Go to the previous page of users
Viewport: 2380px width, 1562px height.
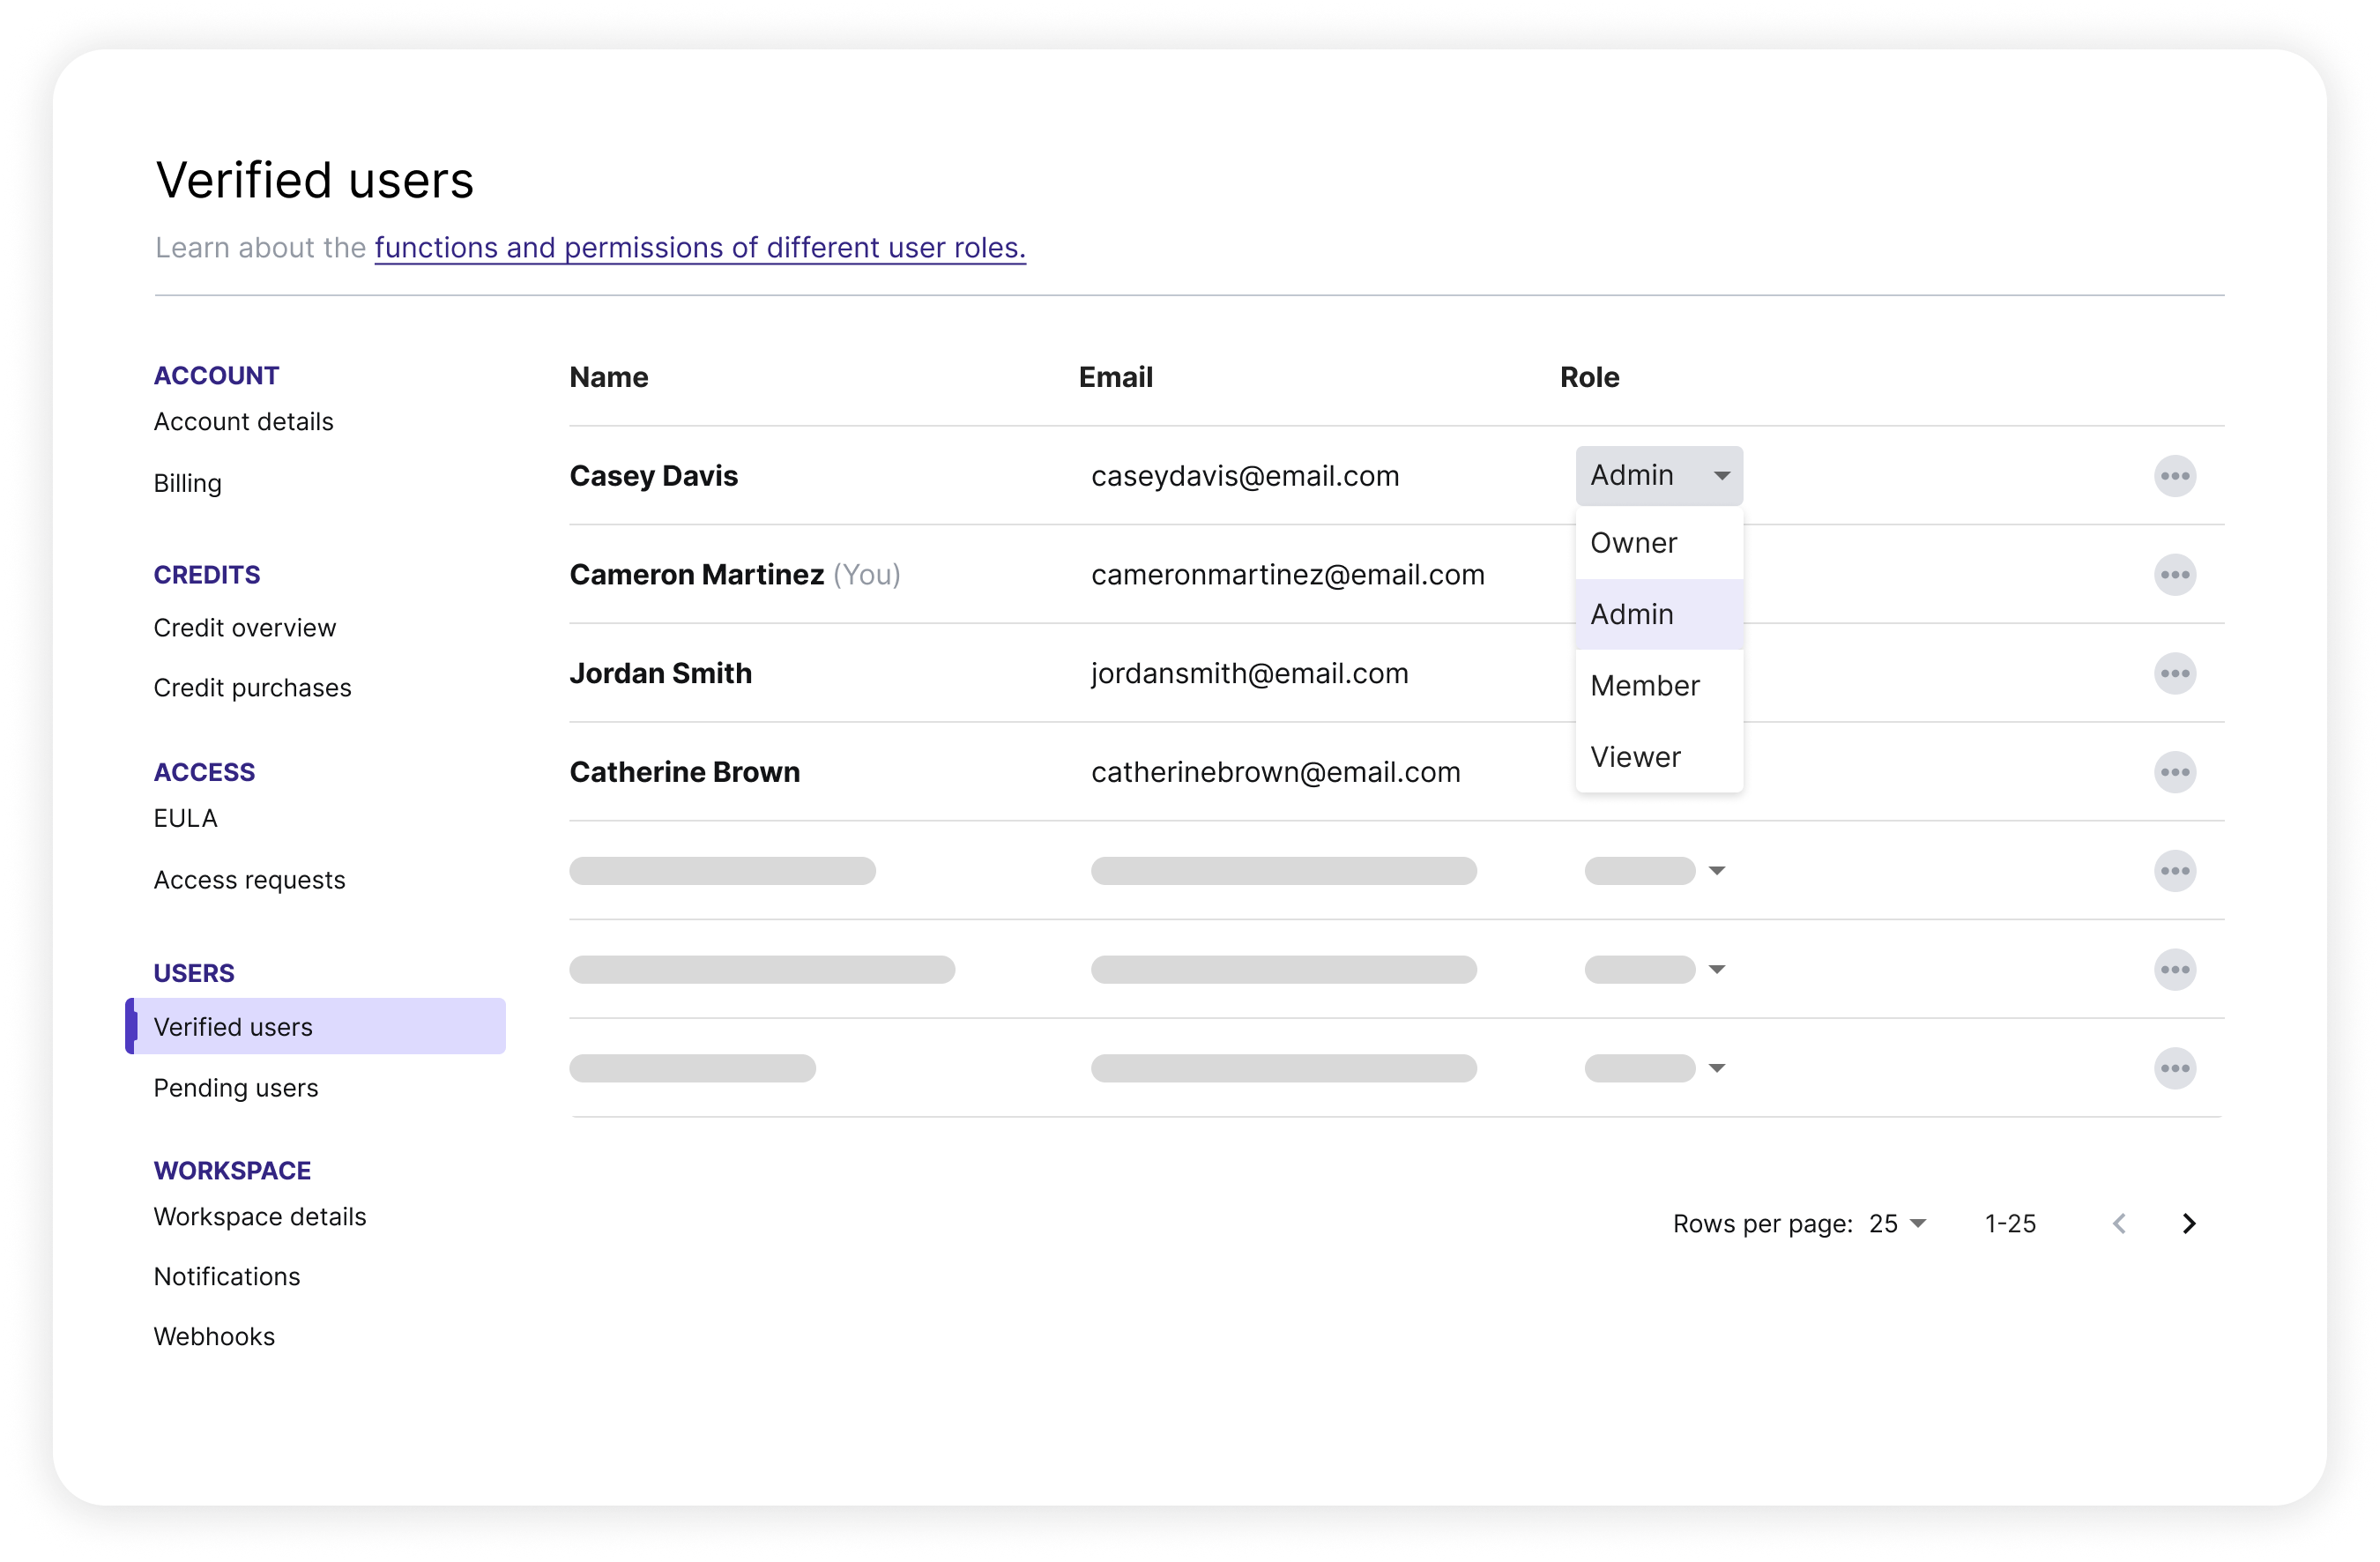[2120, 1223]
